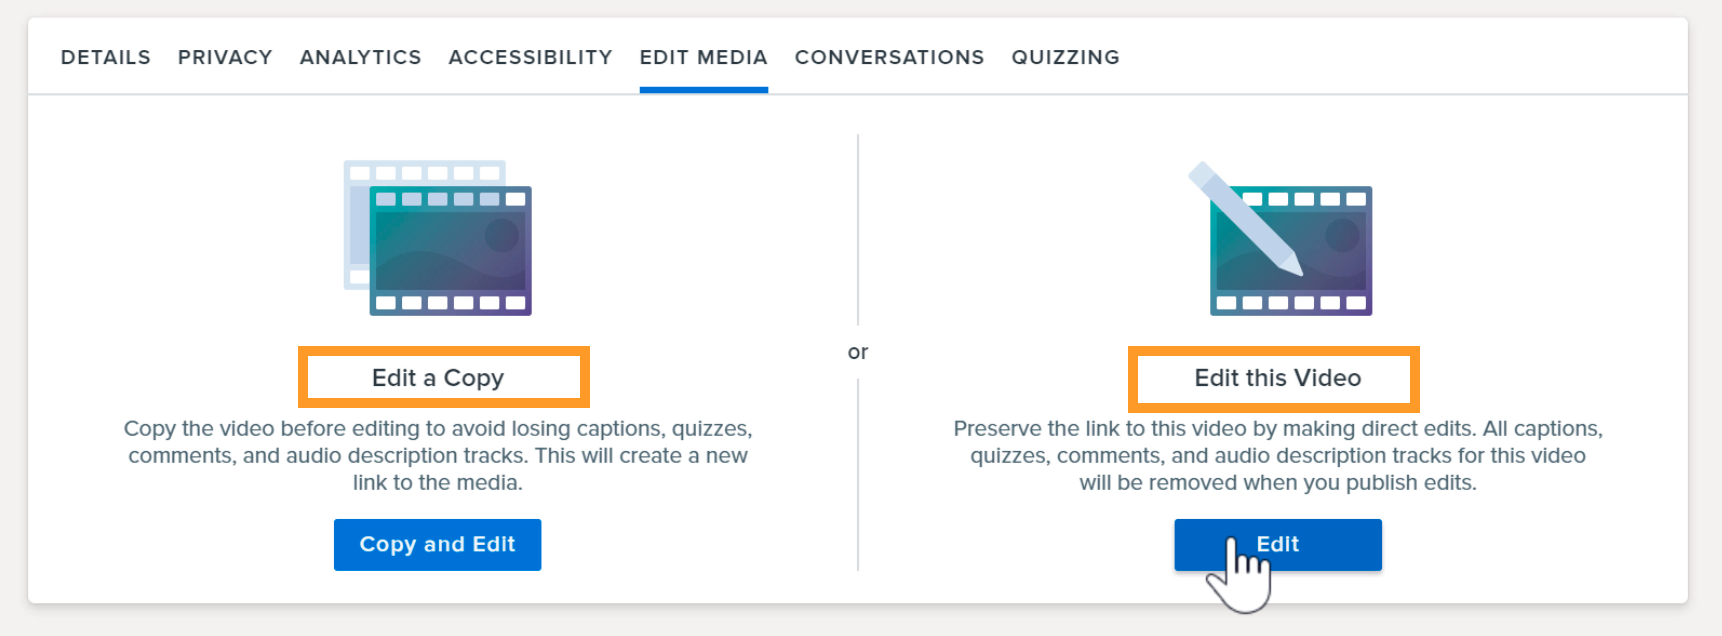Click the blue underline beneath Edit Media
Screen dimensions: 1722x636
(704, 90)
